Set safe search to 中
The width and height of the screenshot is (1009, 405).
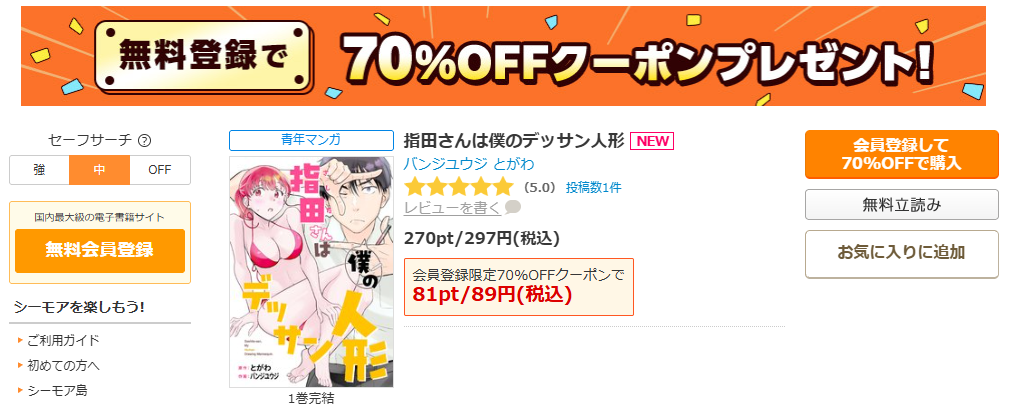(100, 170)
